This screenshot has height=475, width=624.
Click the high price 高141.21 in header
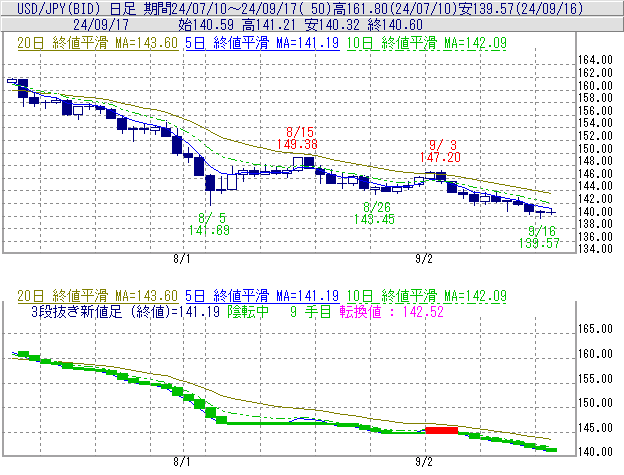click(269, 25)
